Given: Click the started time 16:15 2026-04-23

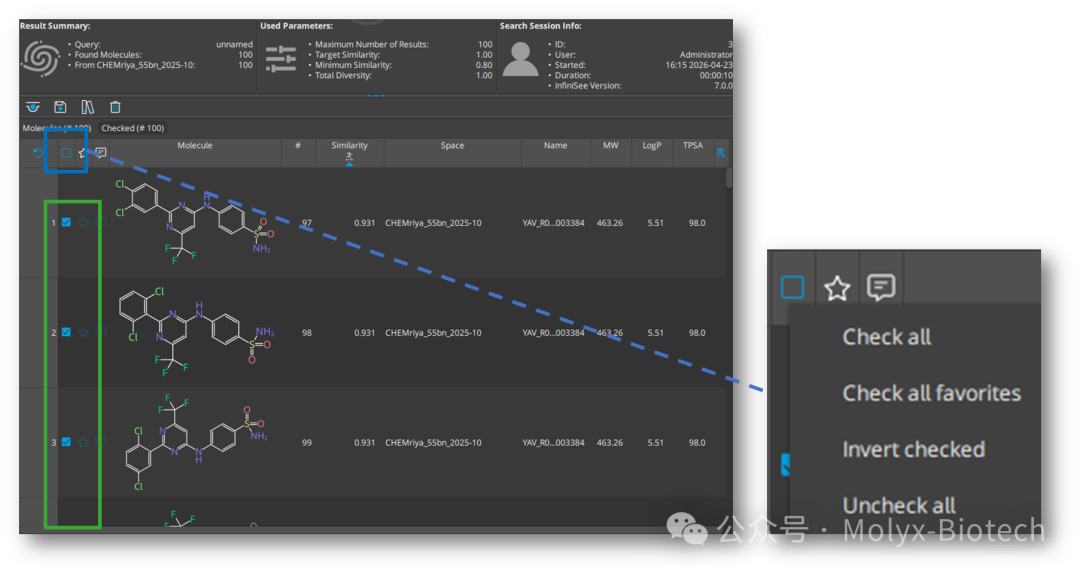Looking at the screenshot, I should pyautogui.click(x=698, y=65).
